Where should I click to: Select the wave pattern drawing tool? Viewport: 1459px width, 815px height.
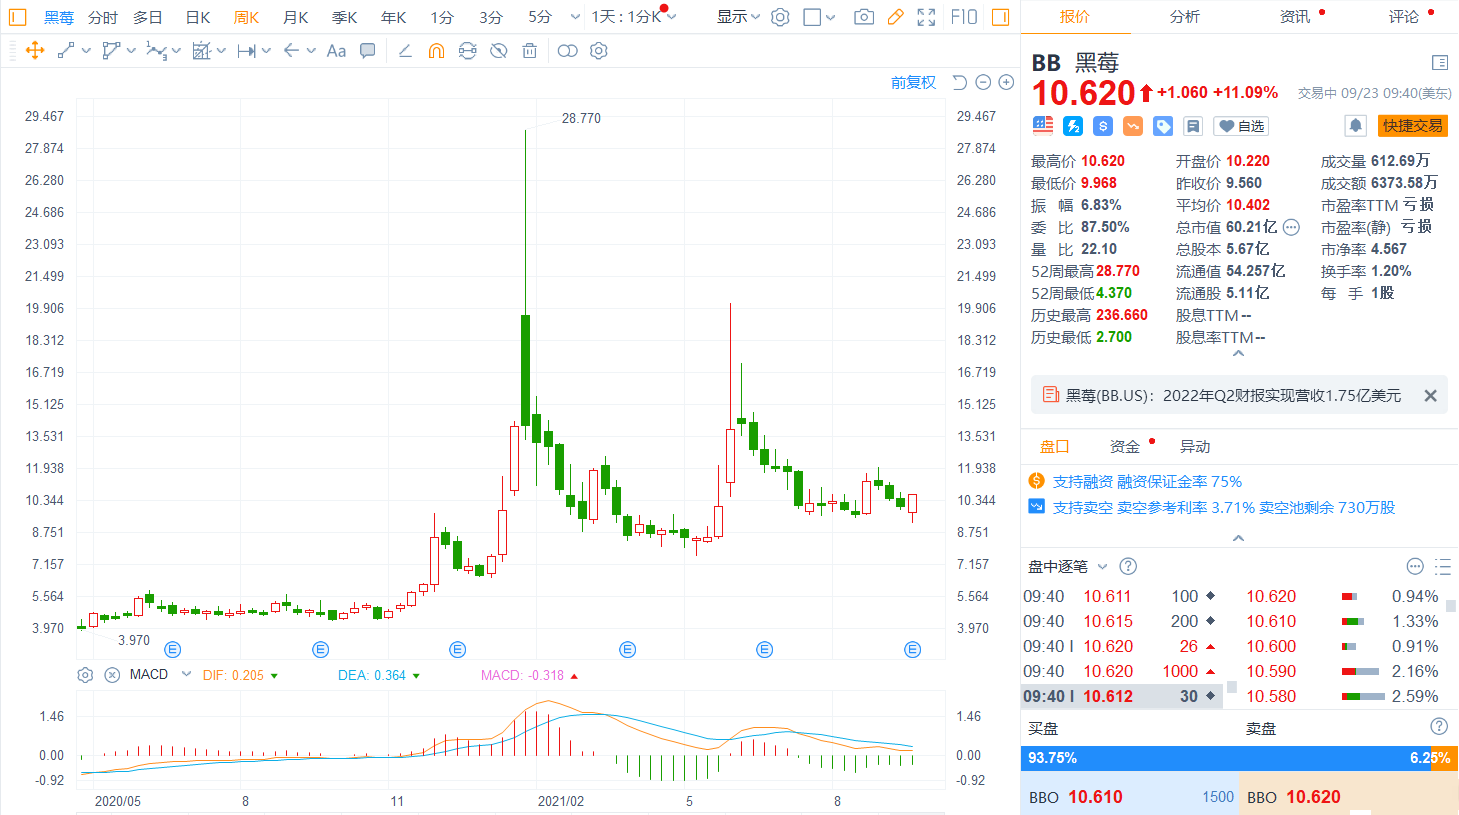(x=156, y=51)
